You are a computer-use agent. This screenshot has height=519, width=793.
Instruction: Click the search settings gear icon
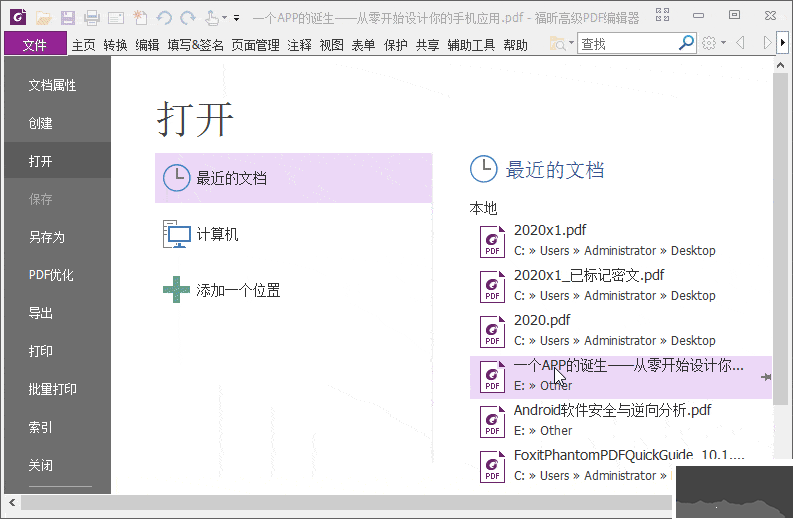pyautogui.click(x=709, y=43)
